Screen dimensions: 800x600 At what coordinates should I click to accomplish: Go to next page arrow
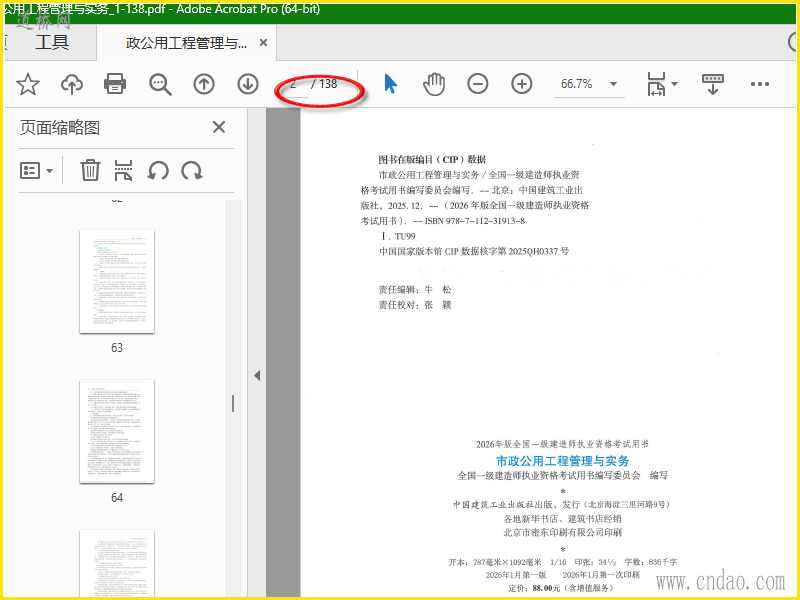click(x=248, y=84)
